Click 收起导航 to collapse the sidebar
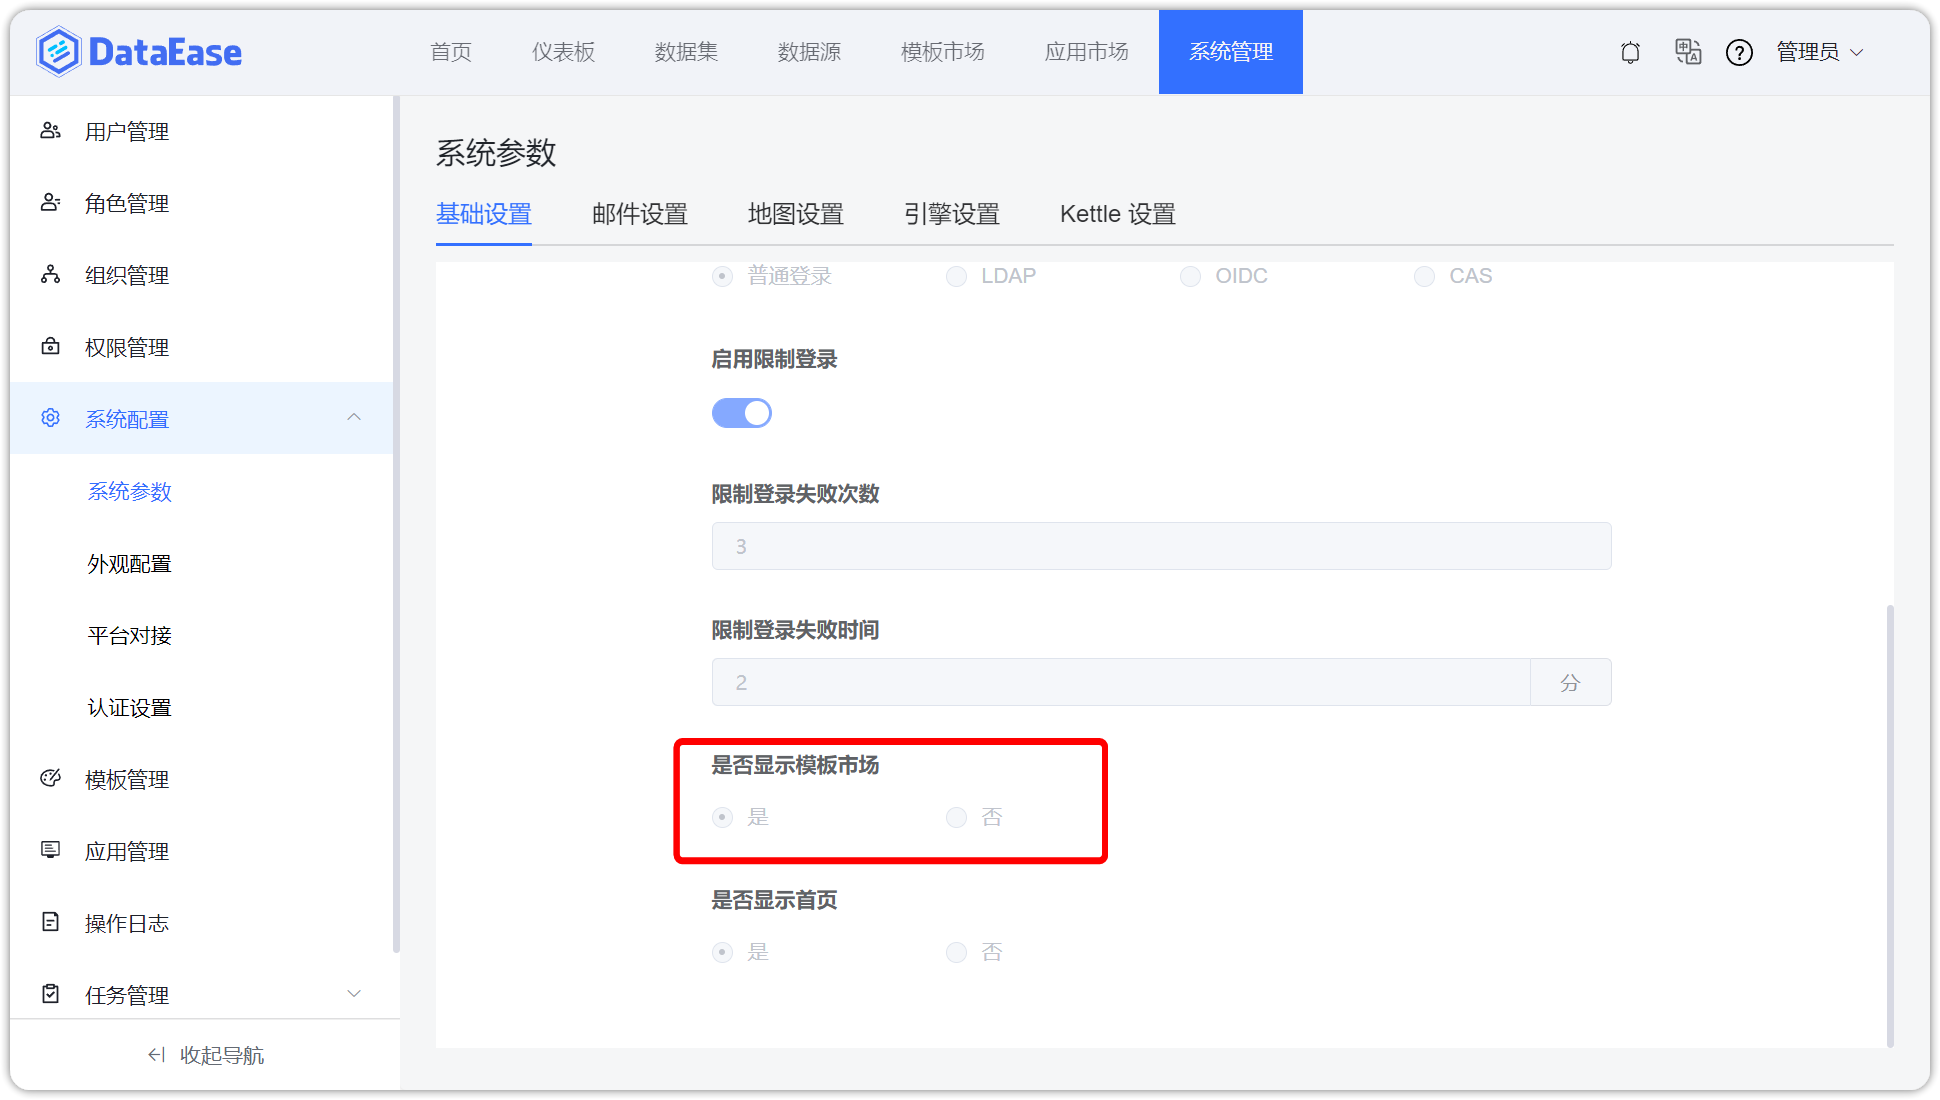1940x1100 pixels. pyautogui.click(x=205, y=1054)
